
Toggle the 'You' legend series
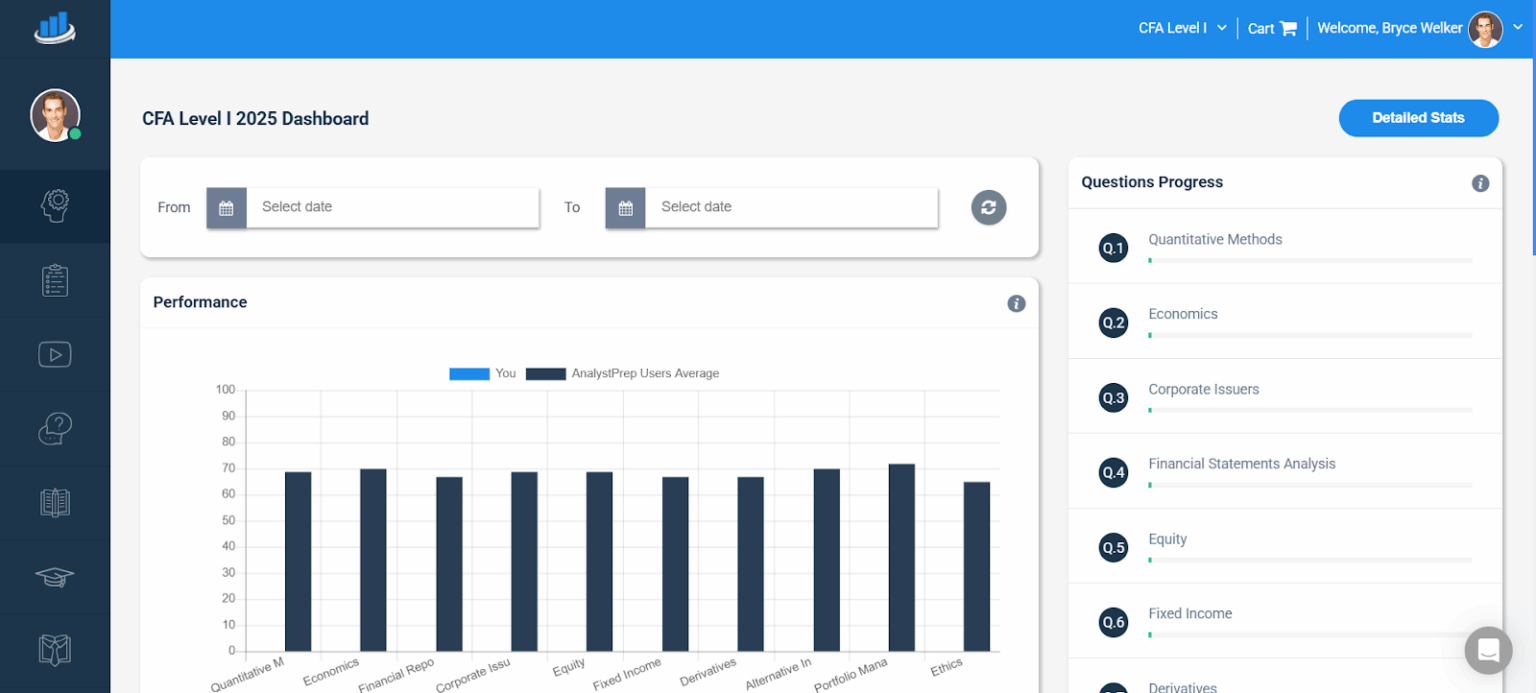483,373
